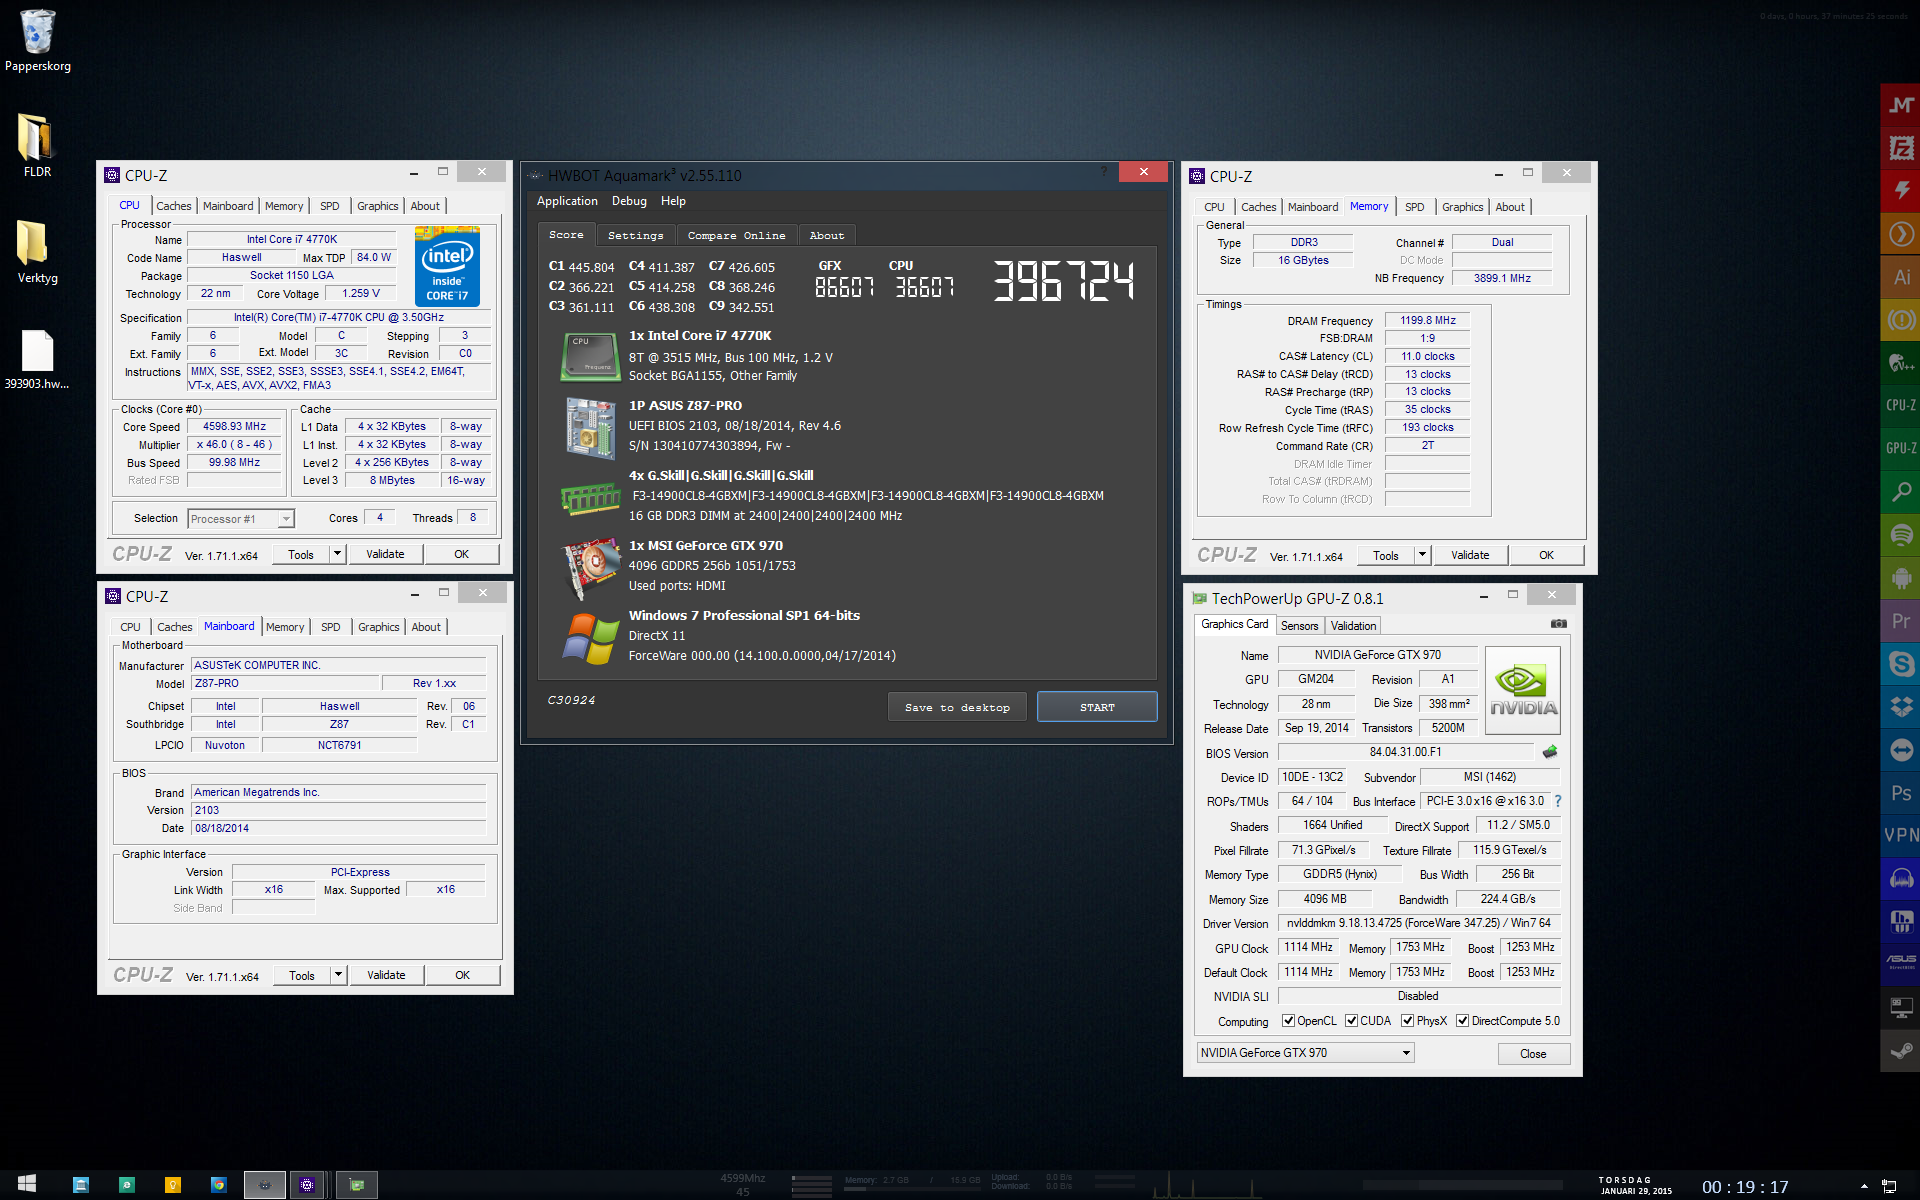Click the Core Speed 4598.93 MHz value
This screenshot has height=1200, width=1920.
(x=234, y=426)
